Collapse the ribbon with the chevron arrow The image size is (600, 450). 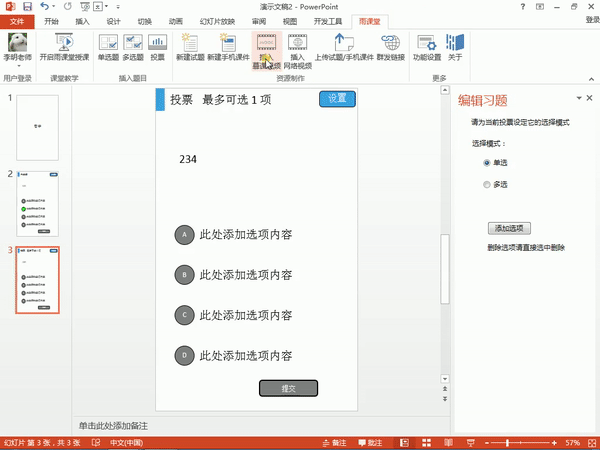pyautogui.click(x=591, y=79)
